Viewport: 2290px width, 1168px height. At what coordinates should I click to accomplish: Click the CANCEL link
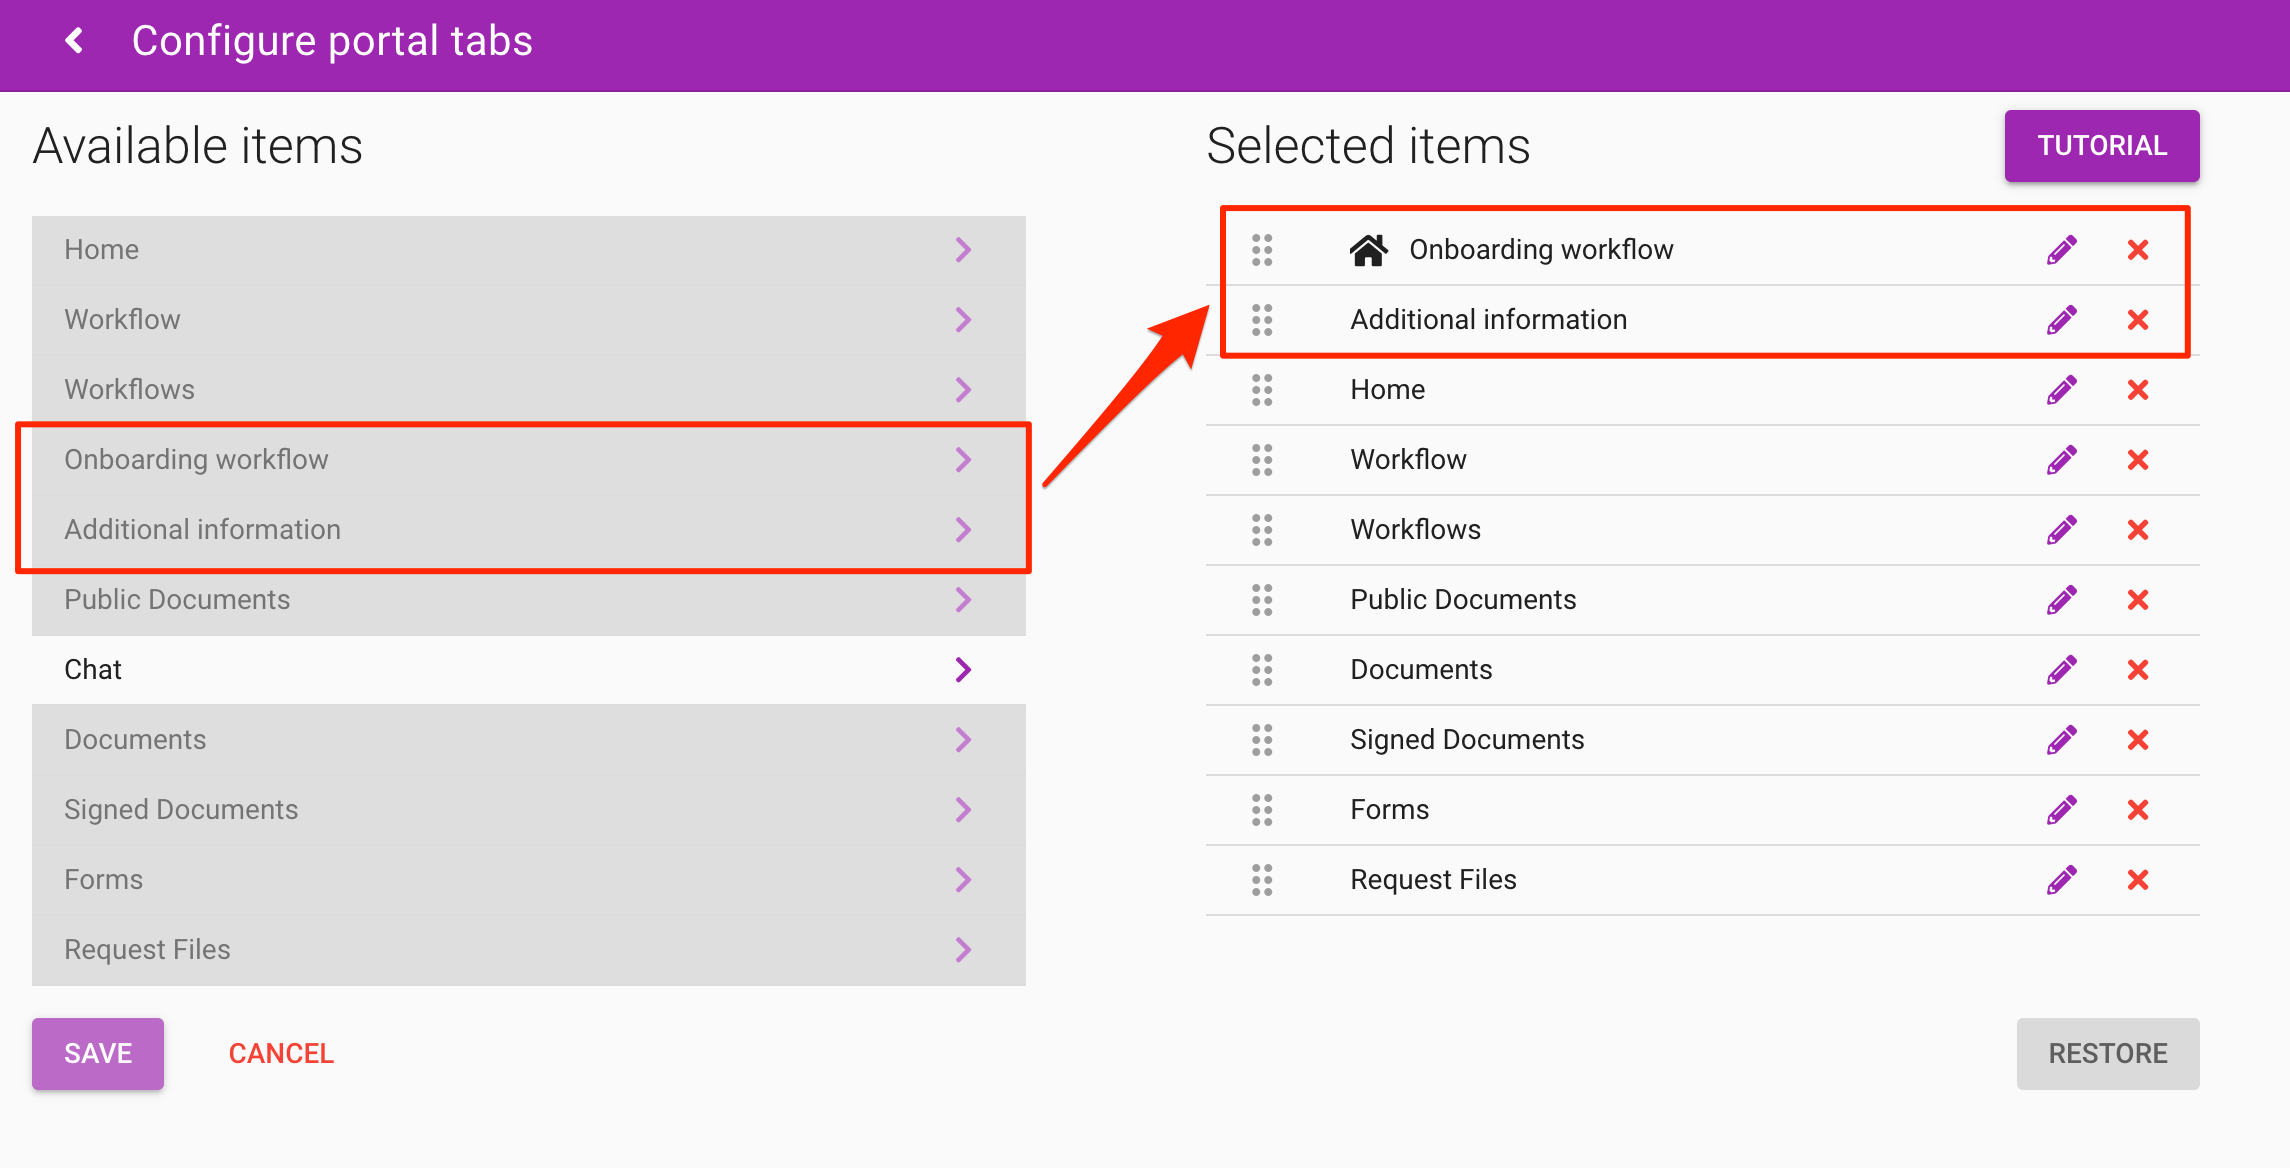pyautogui.click(x=281, y=1054)
